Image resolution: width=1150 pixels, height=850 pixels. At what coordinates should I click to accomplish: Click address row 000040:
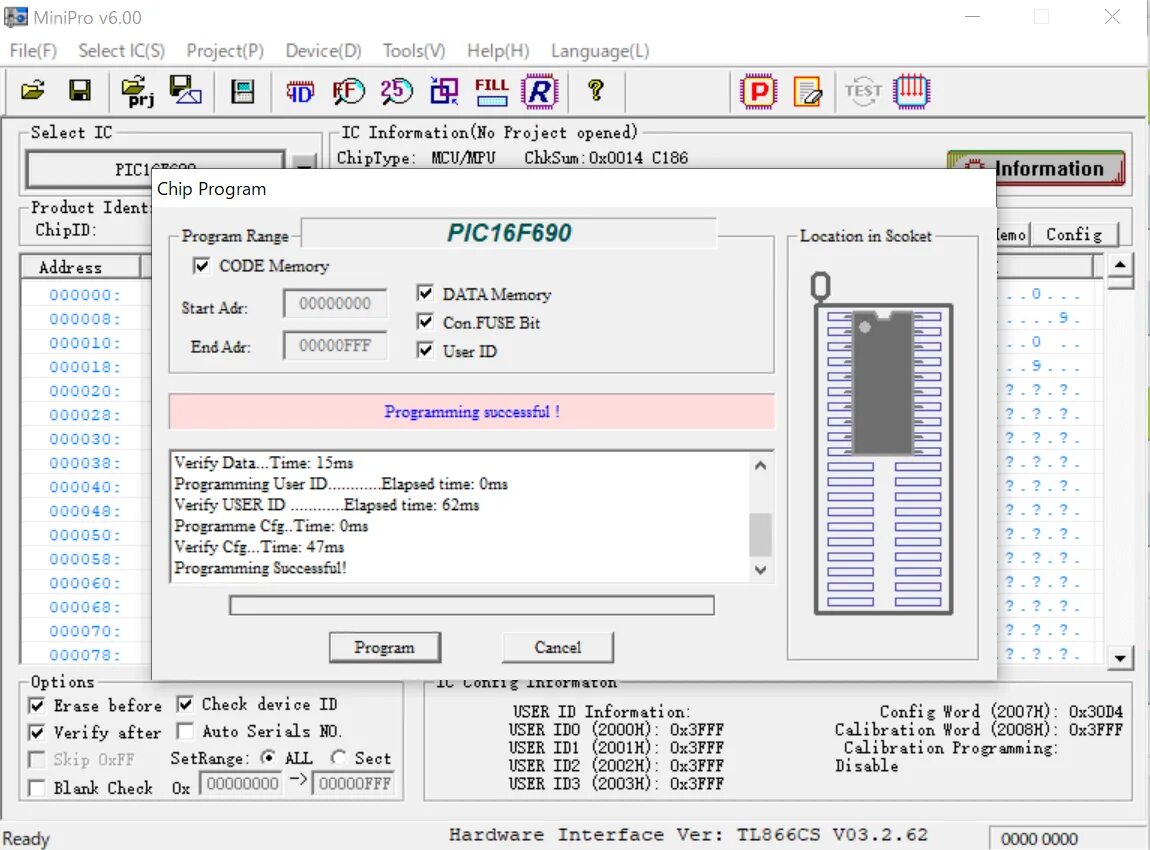pyautogui.click(x=85, y=487)
